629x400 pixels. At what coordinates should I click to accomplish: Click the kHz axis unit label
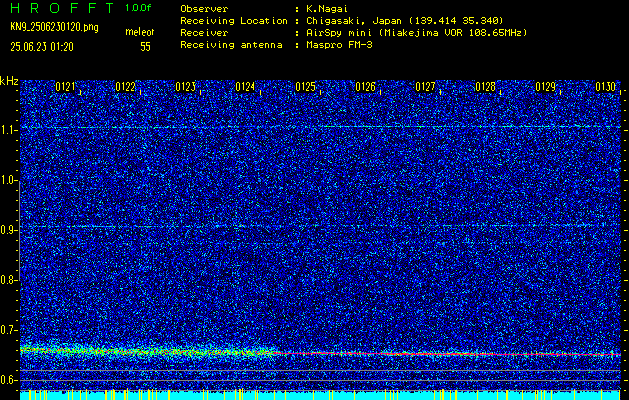[x=9, y=81]
